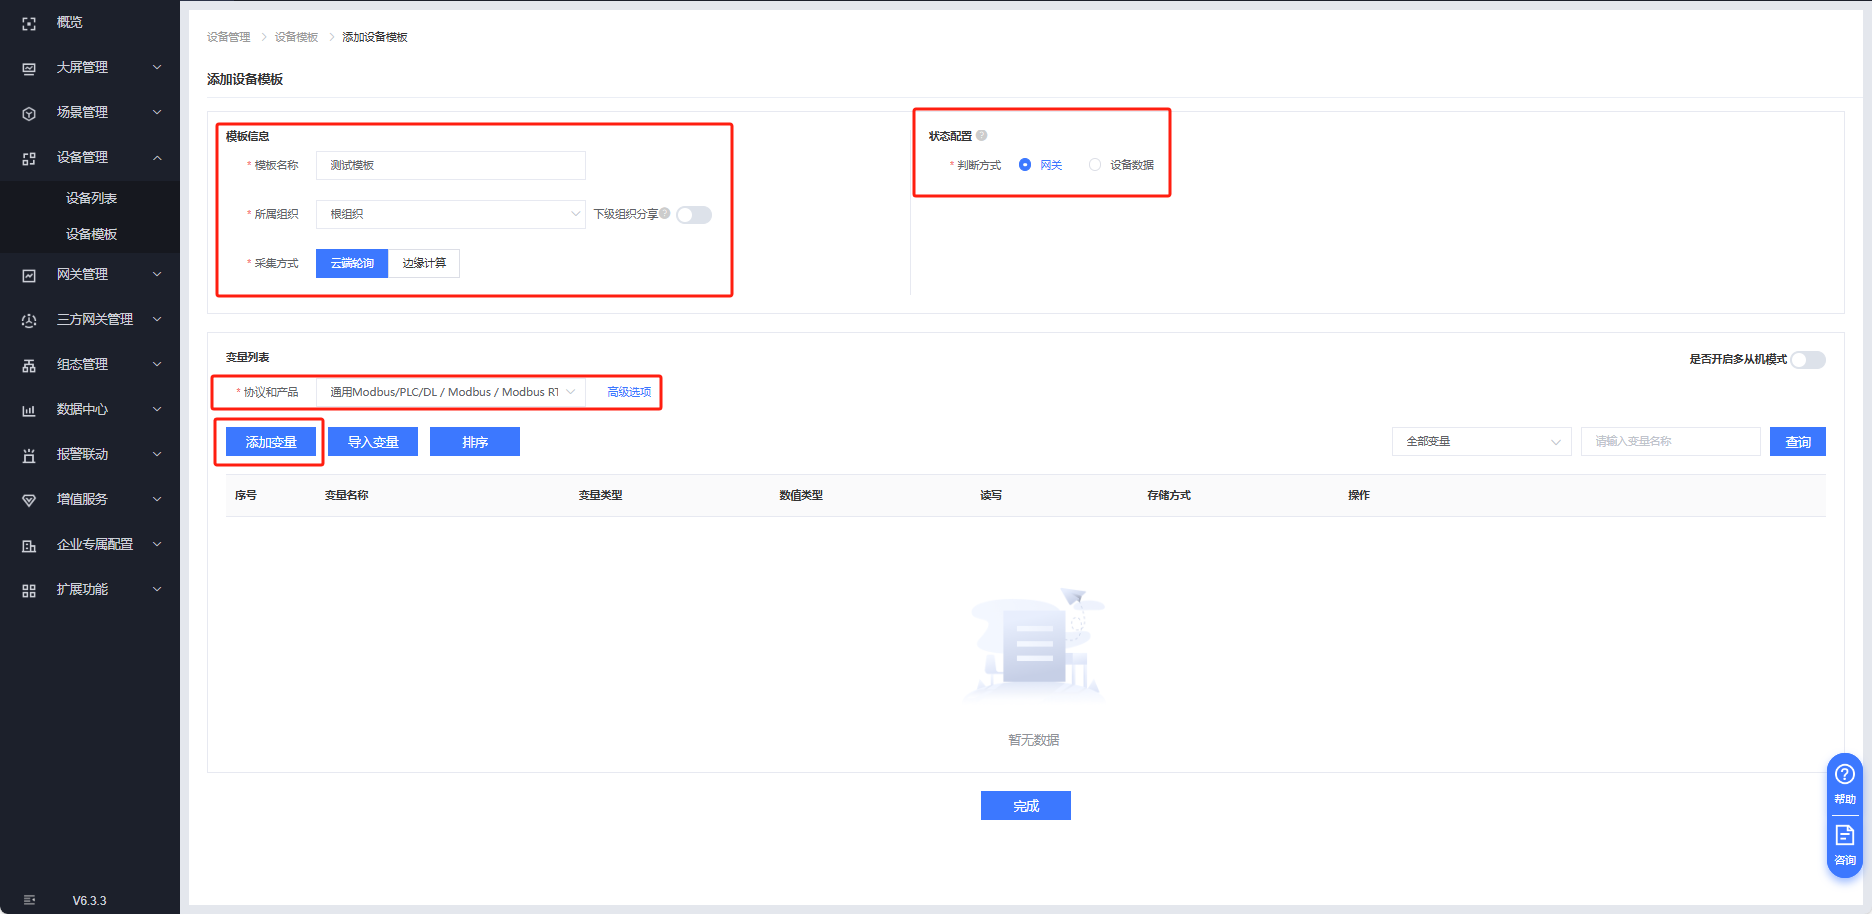This screenshot has width=1872, height=914.
Task: Select the 设备数据 radio option
Action: pyautogui.click(x=1095, y=165)
